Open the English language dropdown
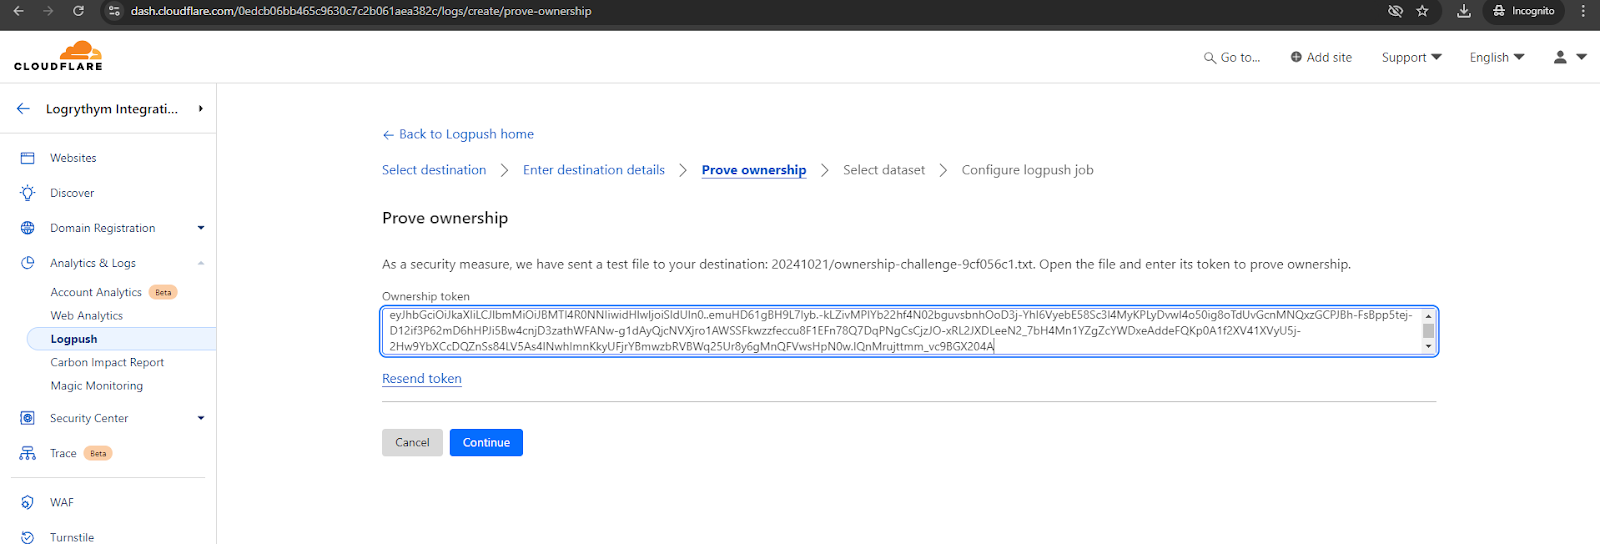 (x=1496, y=57)
